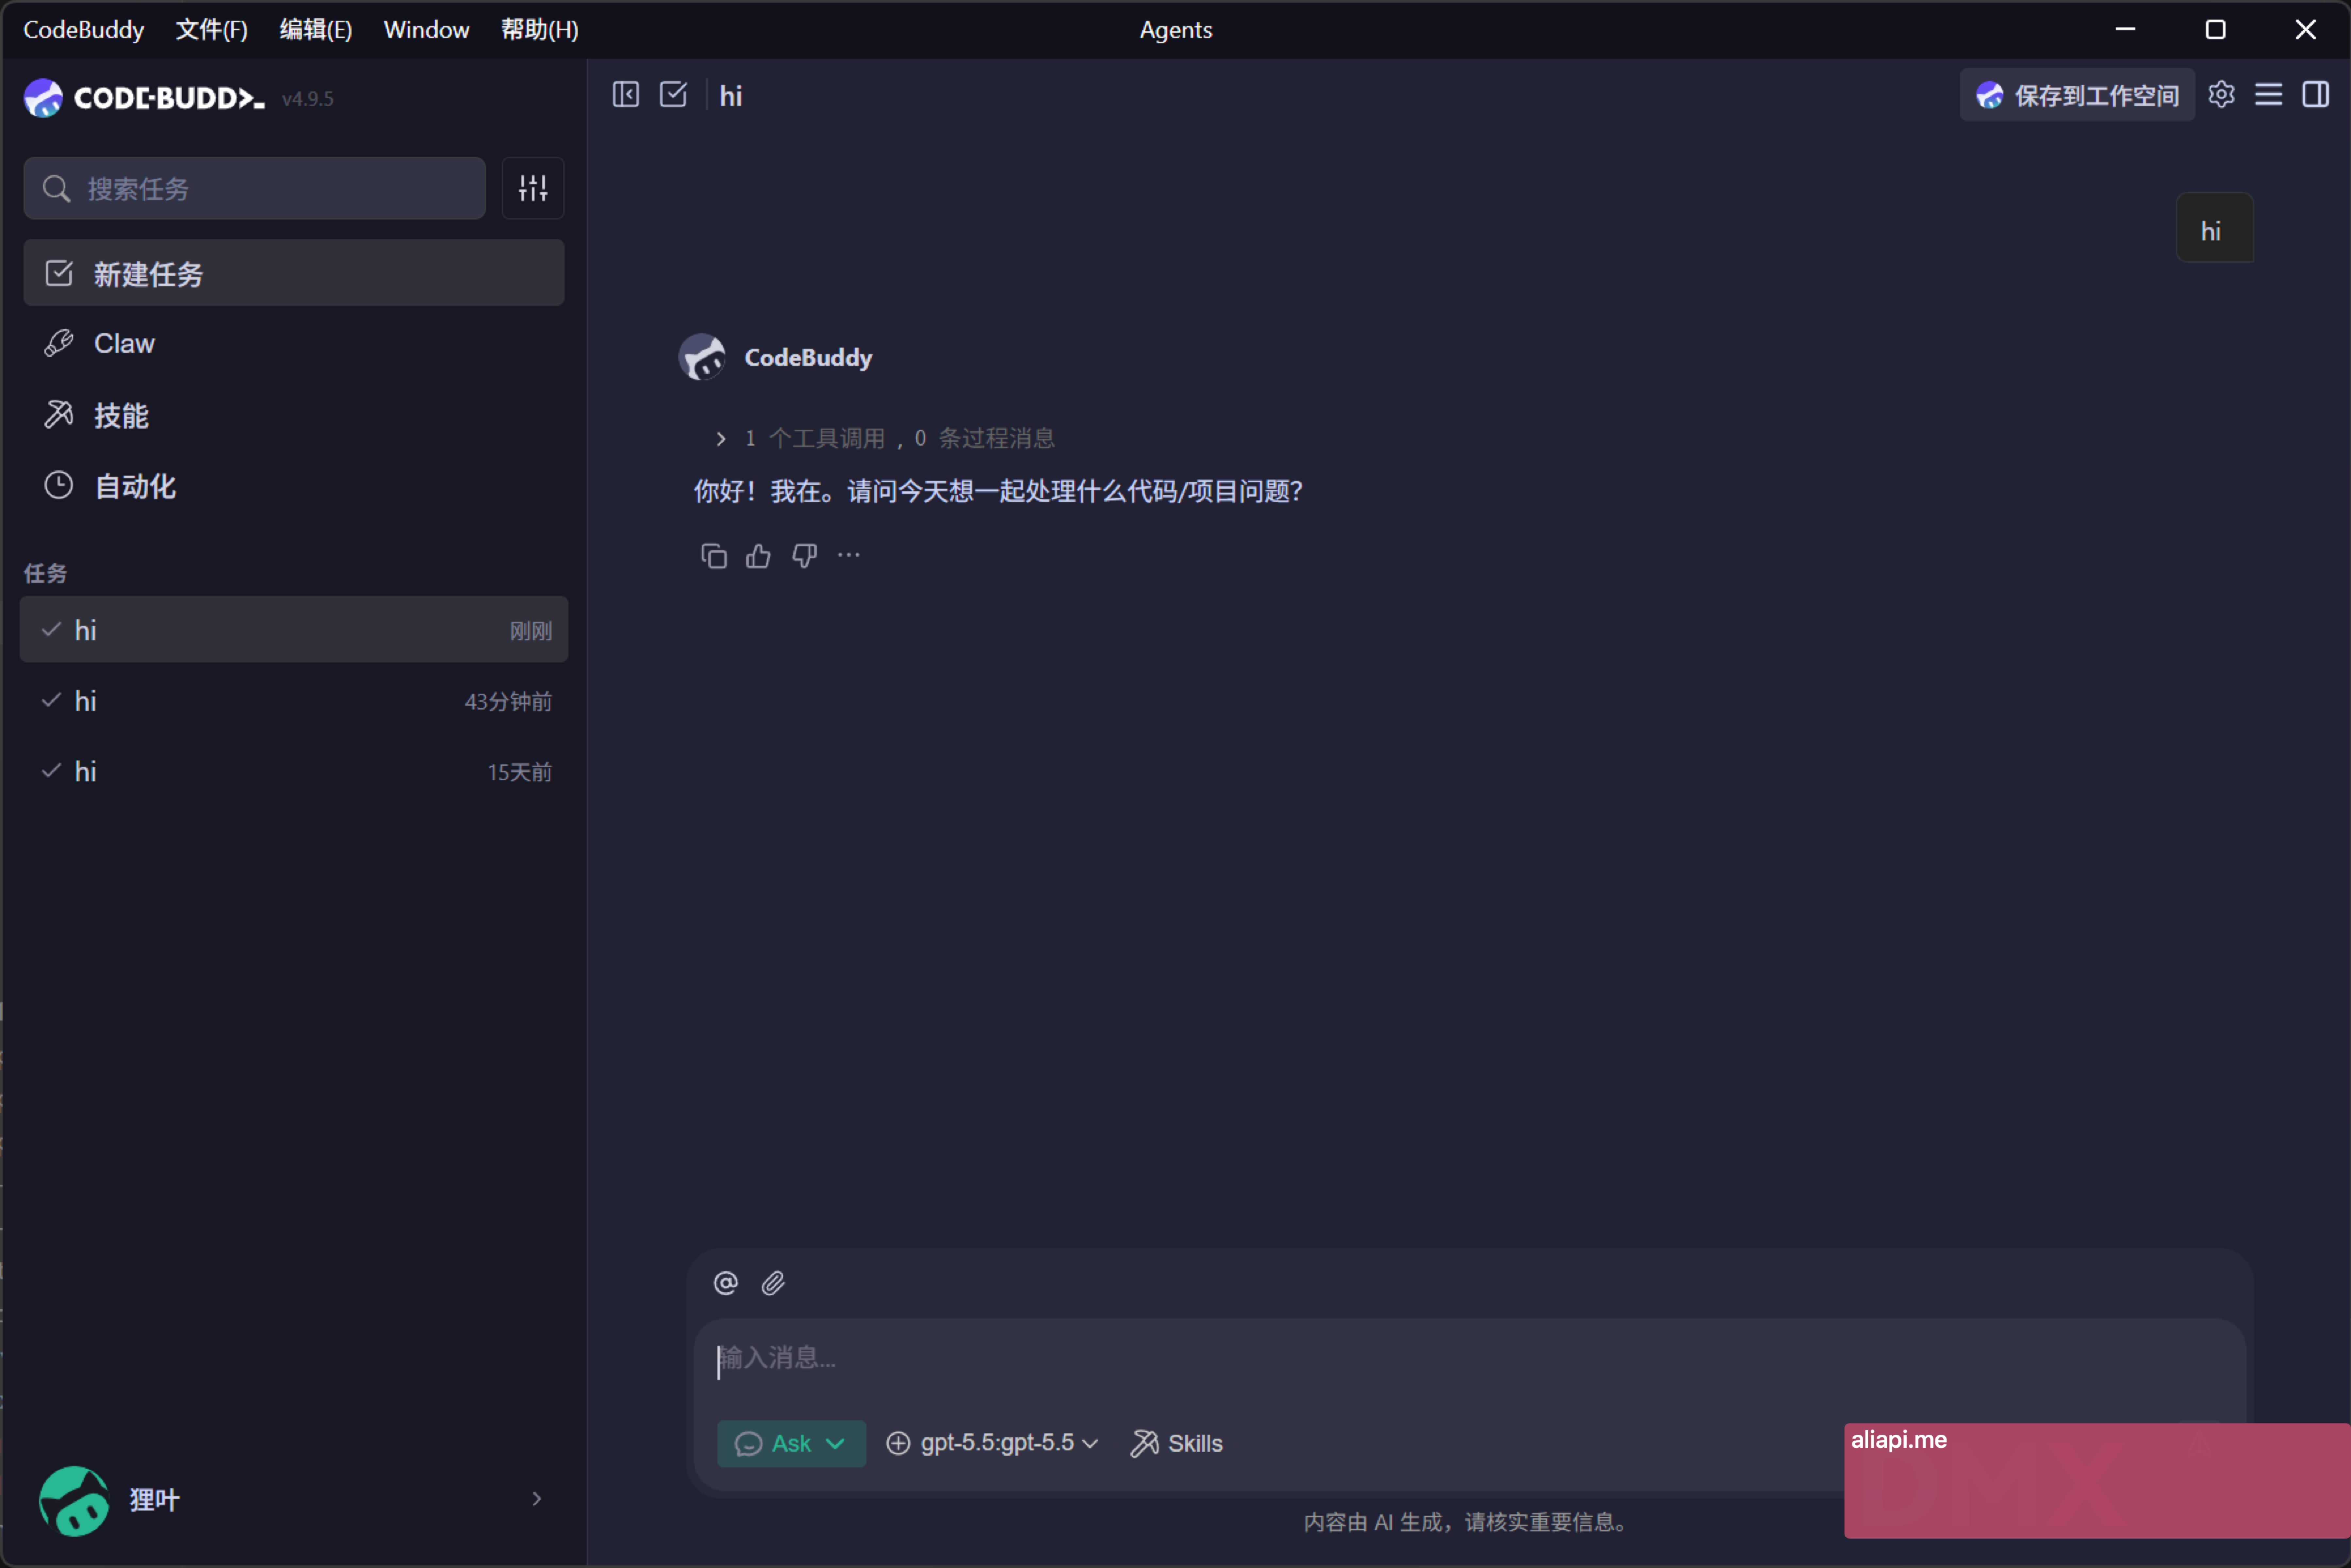This screenshot has height=1568, width=2351.
Task: Minimize the CodeBuddy window
Action: click(2125, 30)
